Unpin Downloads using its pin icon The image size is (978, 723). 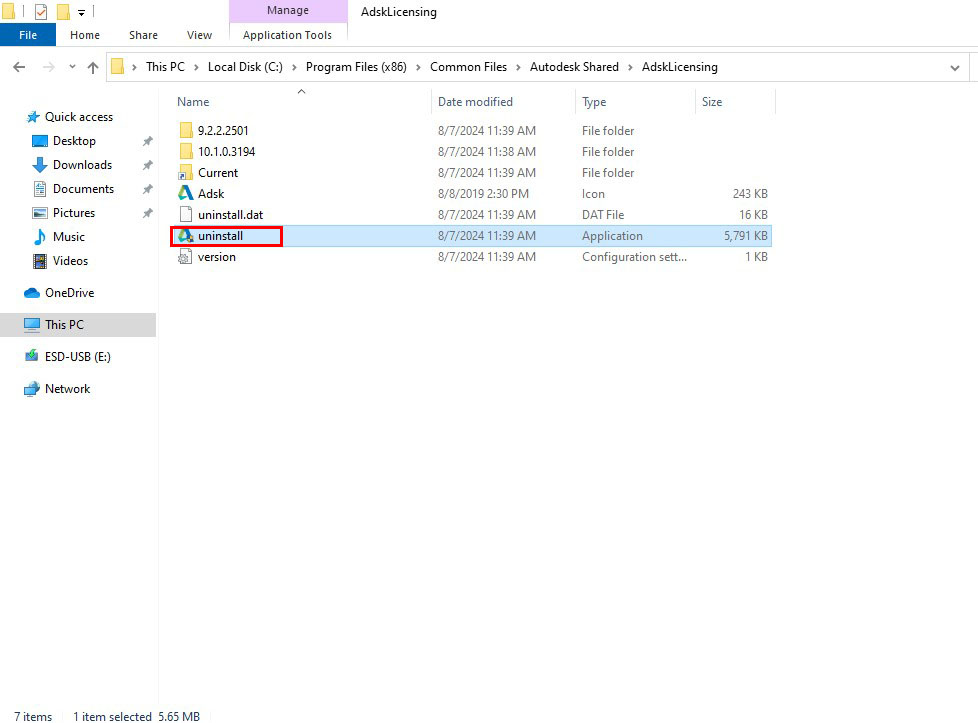pyautogui.click(x=147, y=164)
